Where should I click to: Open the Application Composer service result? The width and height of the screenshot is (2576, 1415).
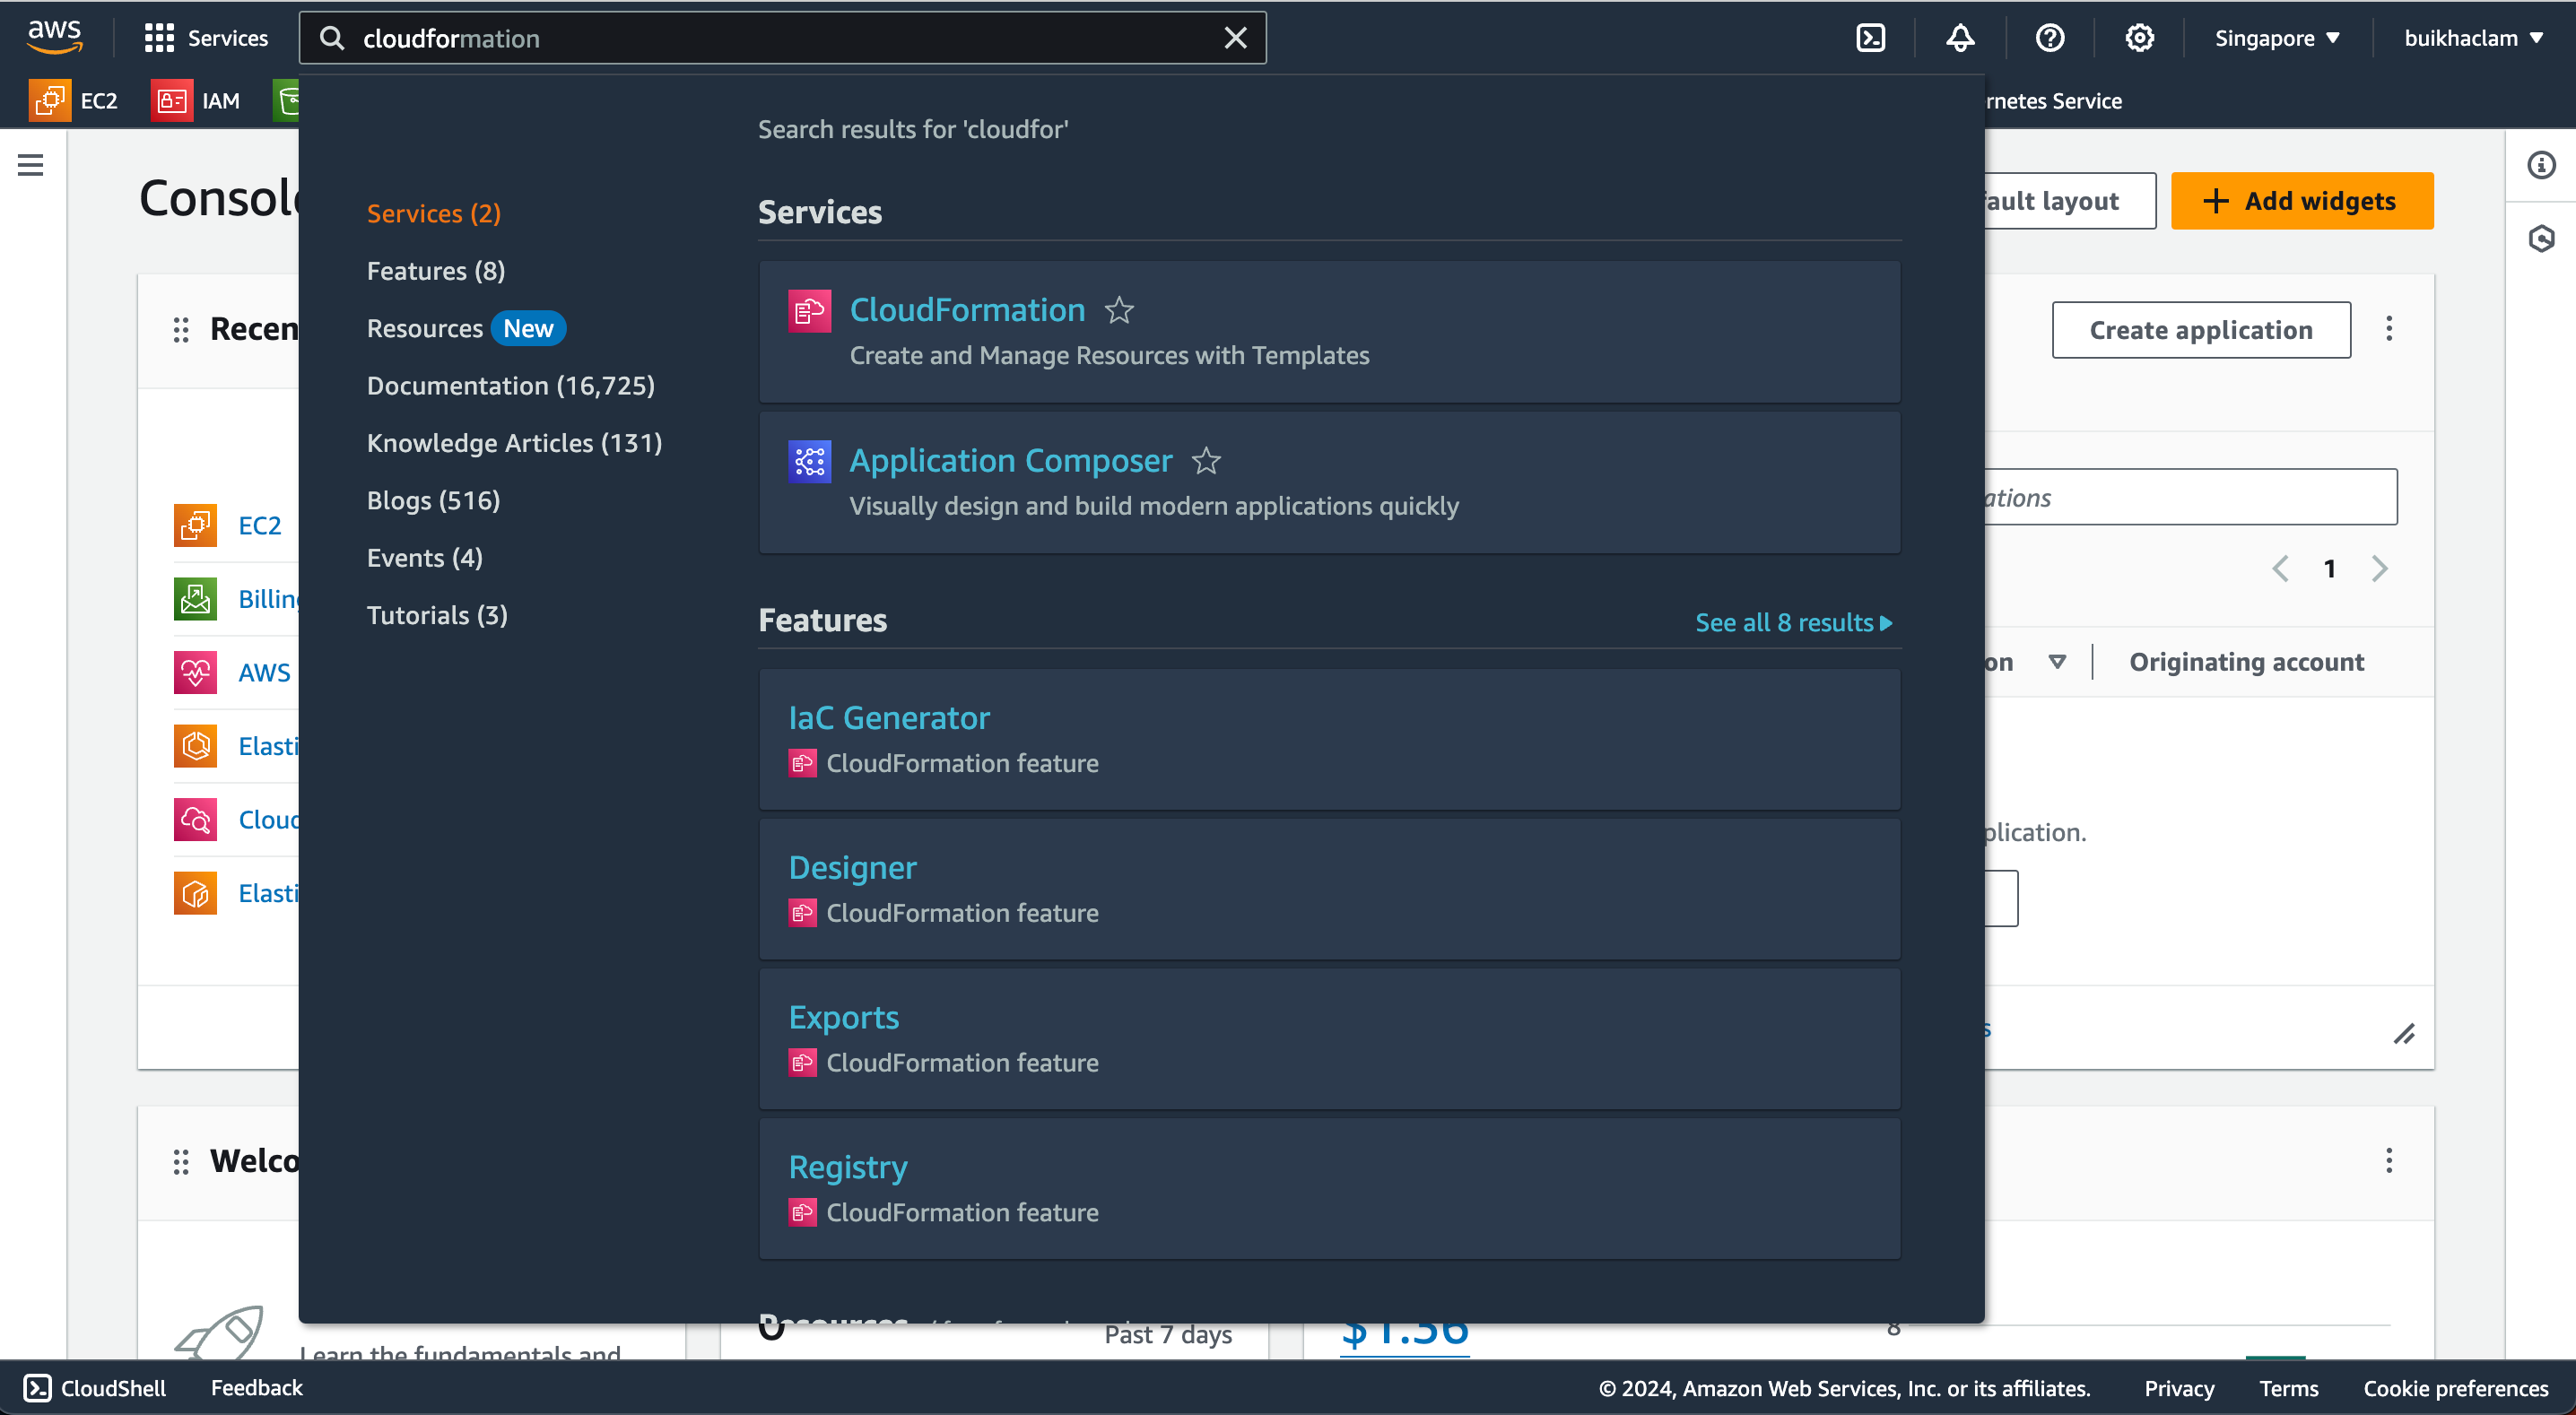pyautogui.click(x=1010, y=461)
